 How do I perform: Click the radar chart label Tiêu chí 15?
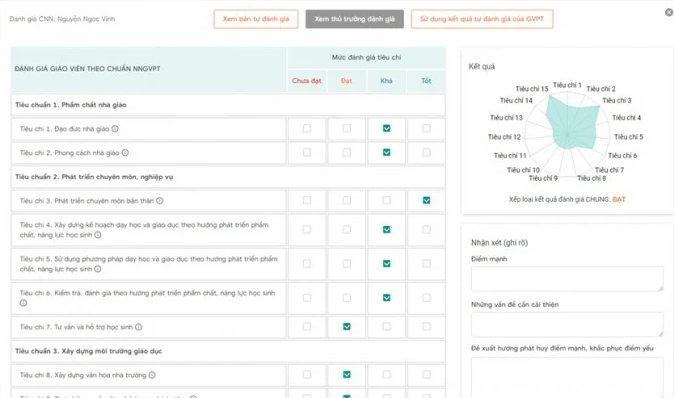pyautogui.click(x=532, y=89)
